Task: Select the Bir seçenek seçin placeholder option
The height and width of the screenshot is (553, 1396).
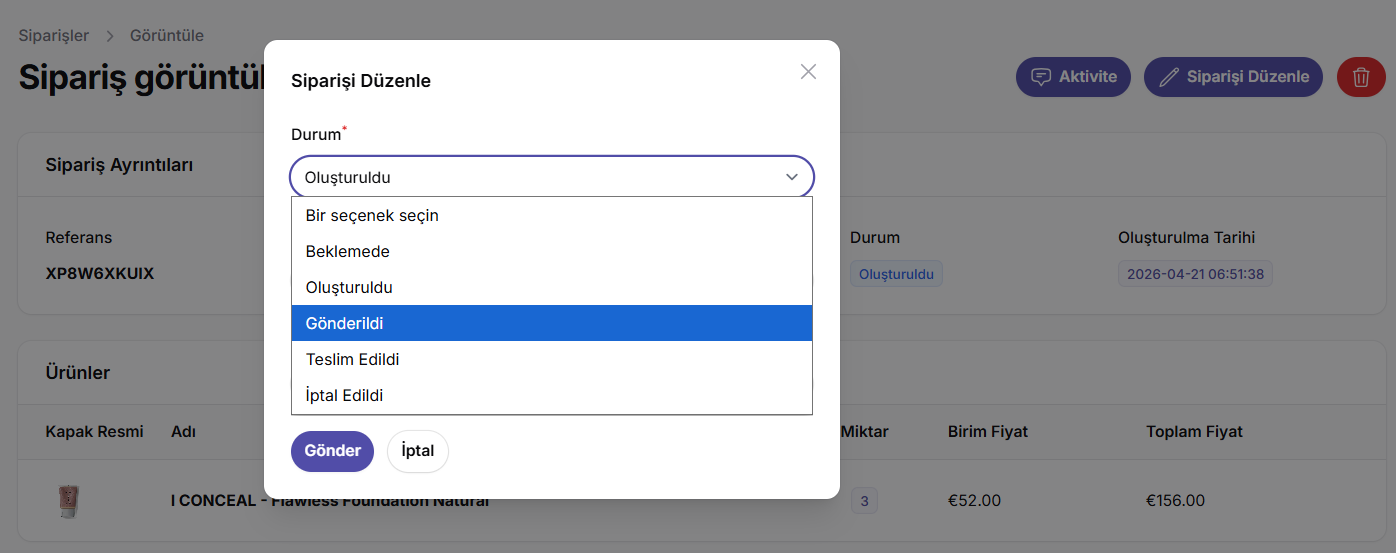Action: click(552, 215)
